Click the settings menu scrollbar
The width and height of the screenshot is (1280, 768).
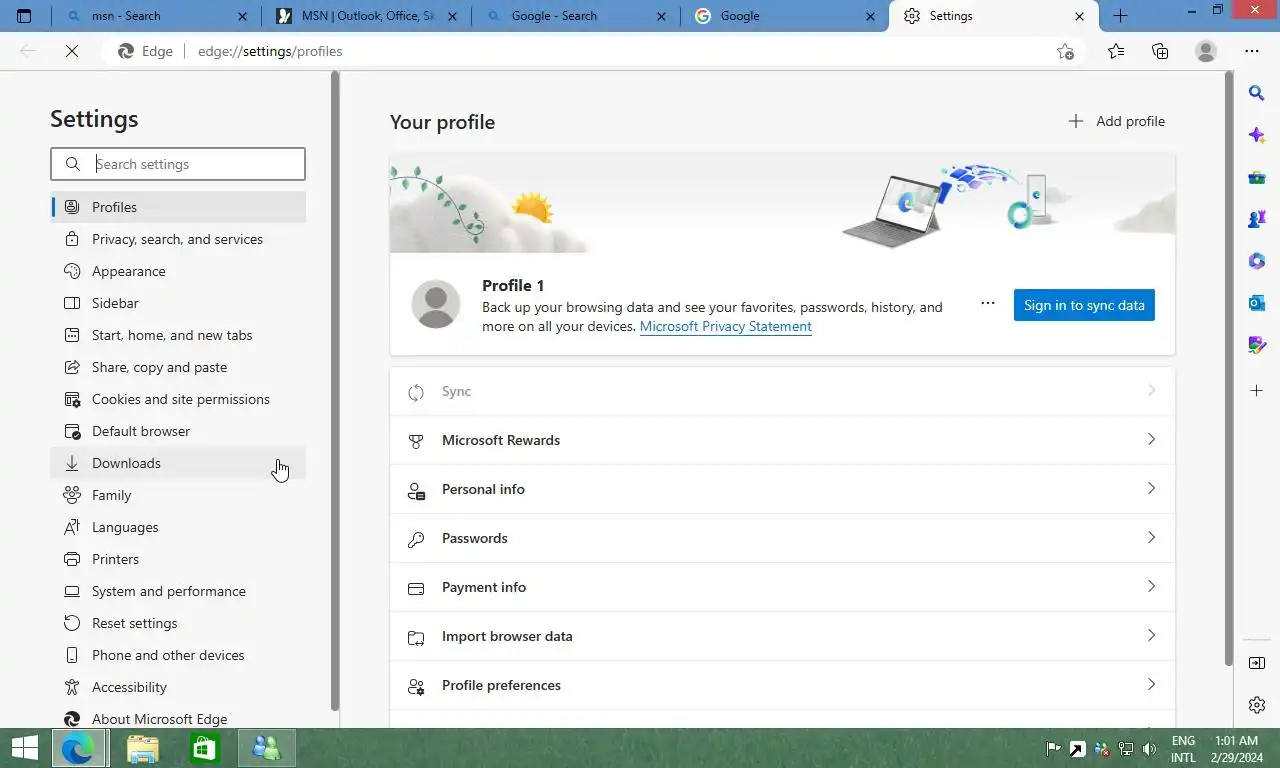pyautogui.click(x=335, y=390)
